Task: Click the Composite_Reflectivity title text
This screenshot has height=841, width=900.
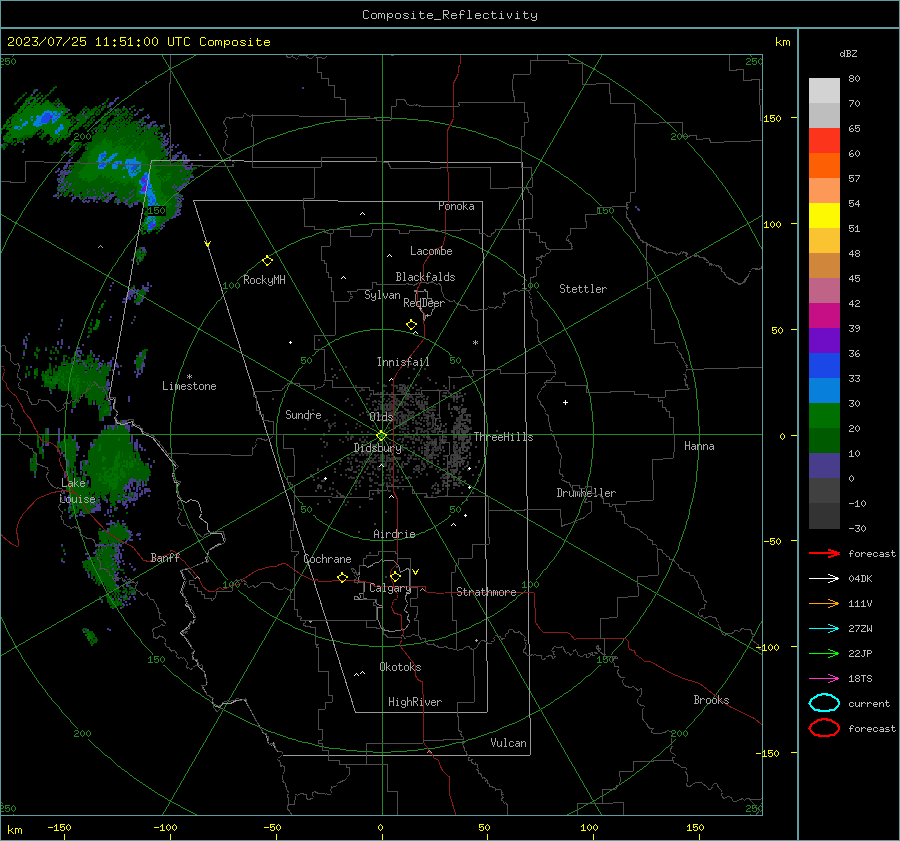Action: pyautogui.click(x=450, y=15)
